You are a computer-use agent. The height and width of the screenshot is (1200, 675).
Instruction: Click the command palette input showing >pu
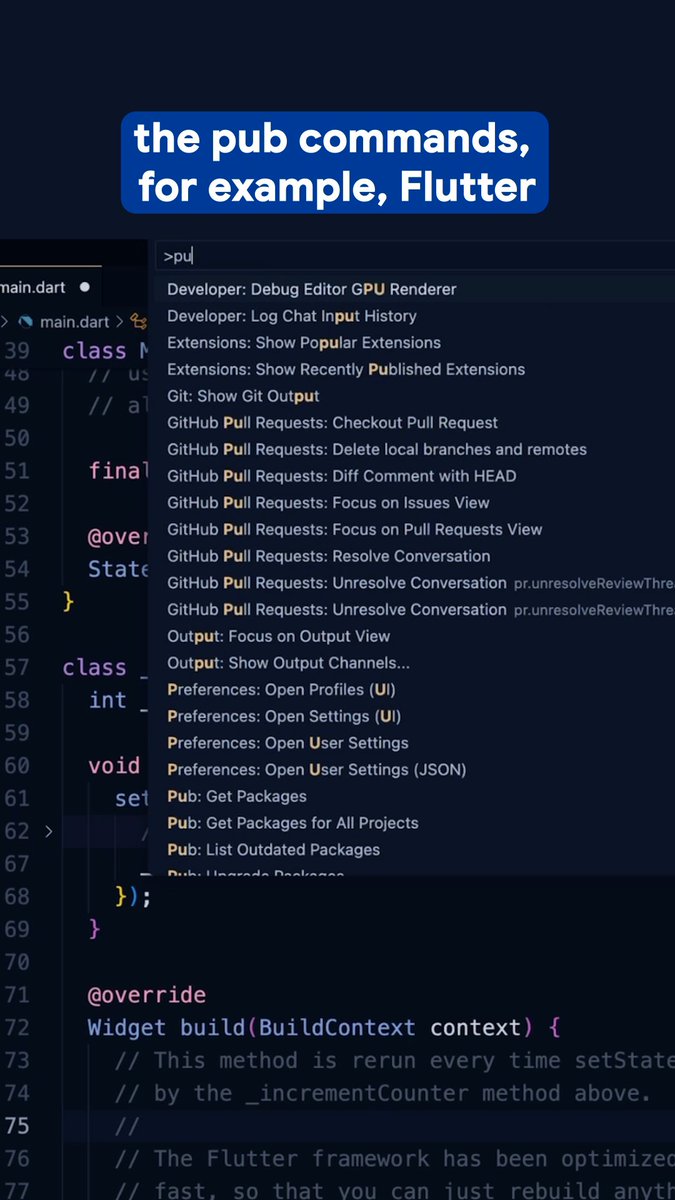[415, 256]
